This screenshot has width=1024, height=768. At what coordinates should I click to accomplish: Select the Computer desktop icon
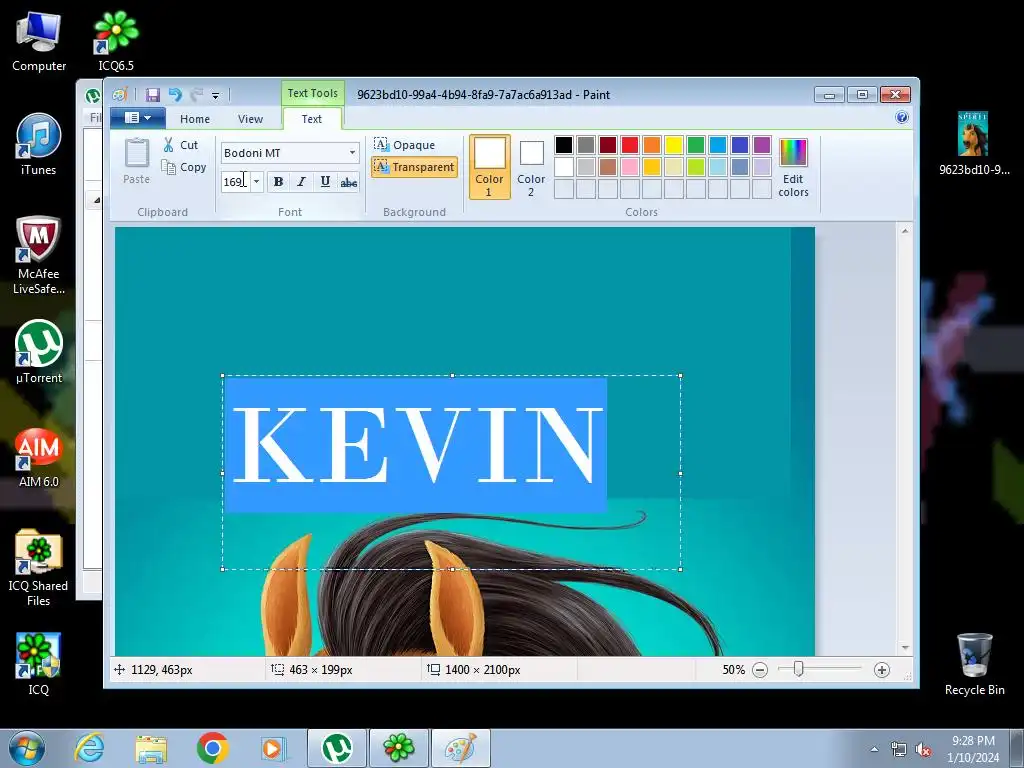click(39, 42)
